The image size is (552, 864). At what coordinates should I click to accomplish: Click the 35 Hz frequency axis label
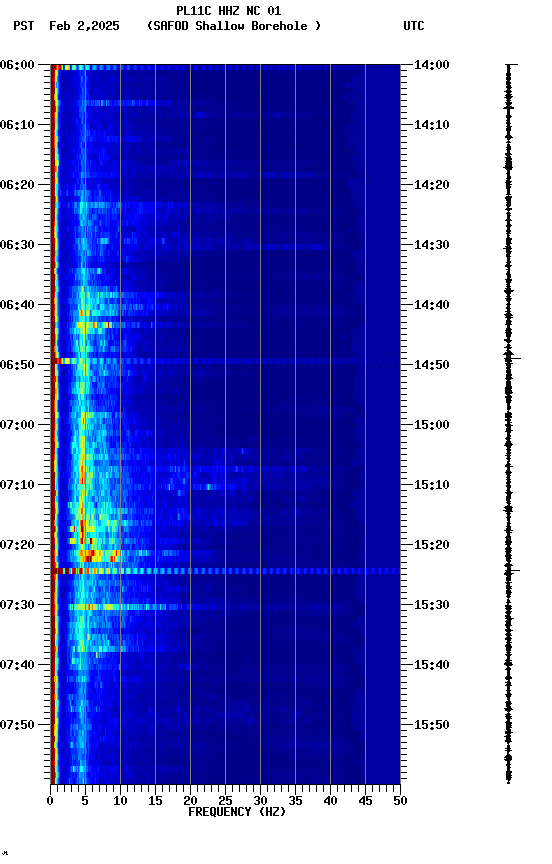tap(295, 802)
